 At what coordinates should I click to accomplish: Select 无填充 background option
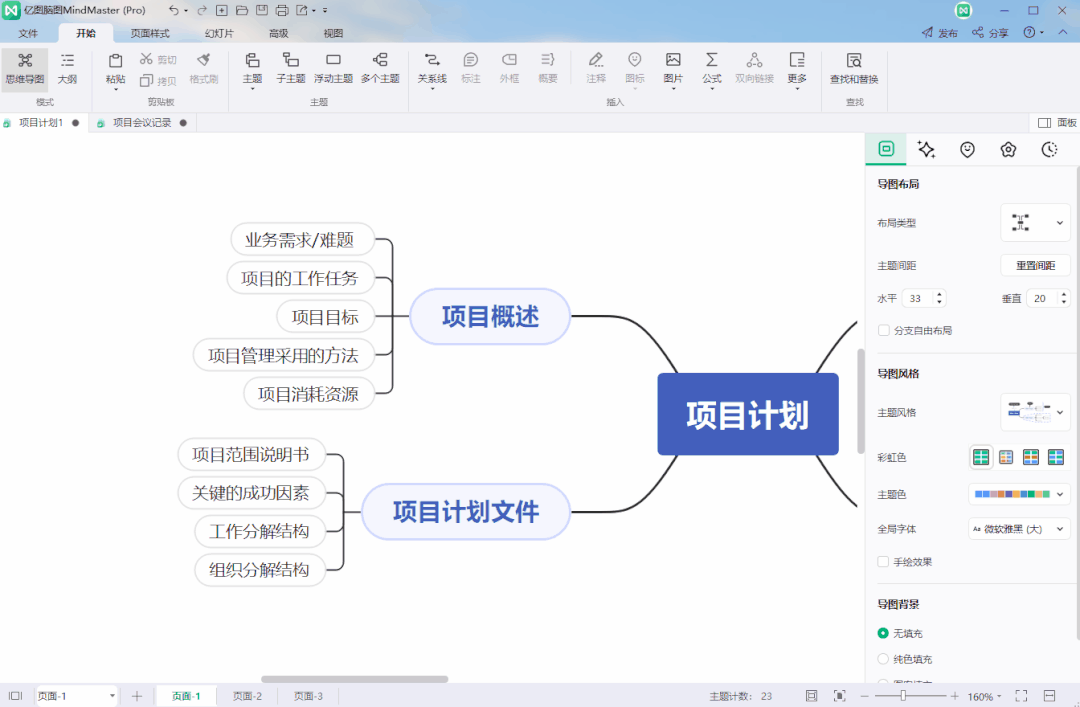(883, 633)
